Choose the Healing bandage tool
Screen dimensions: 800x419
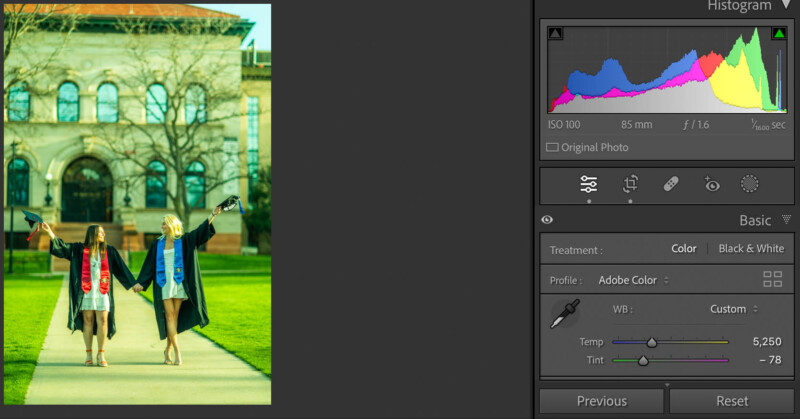pyautogui.click(x=671, y=184)
